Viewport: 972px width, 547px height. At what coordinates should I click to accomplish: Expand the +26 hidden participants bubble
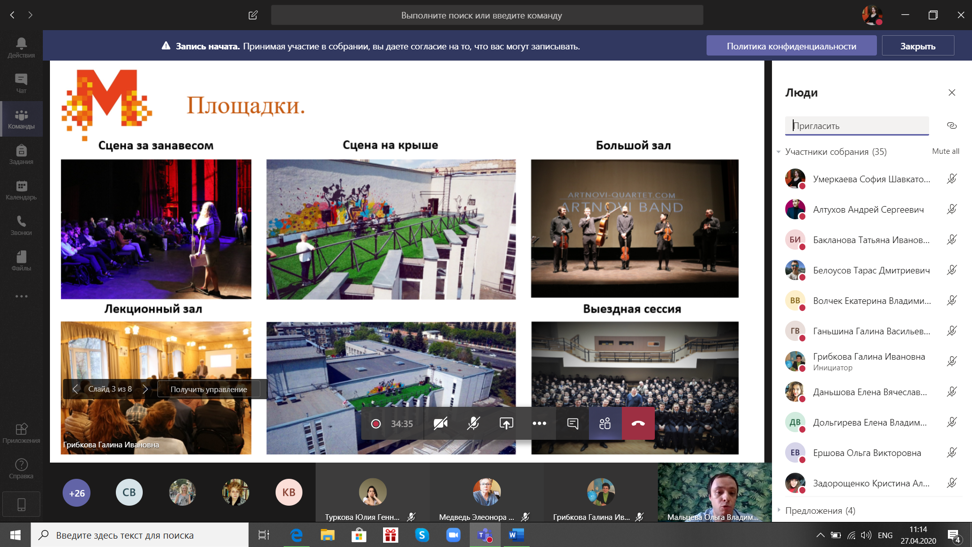click(77, 492)
